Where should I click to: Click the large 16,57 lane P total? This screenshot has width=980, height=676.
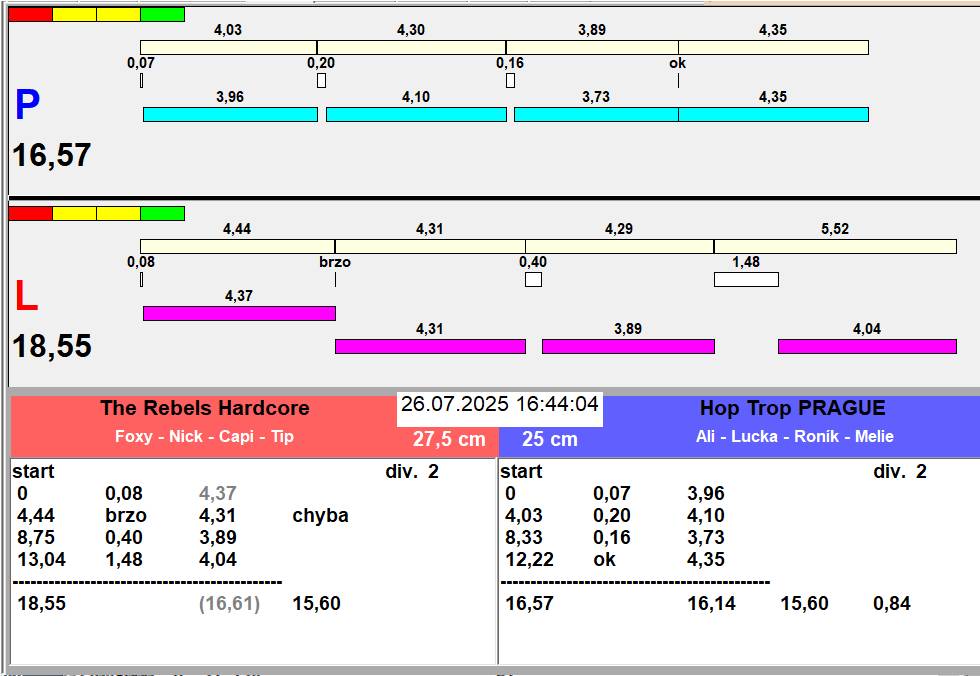[x=52, y=155]
